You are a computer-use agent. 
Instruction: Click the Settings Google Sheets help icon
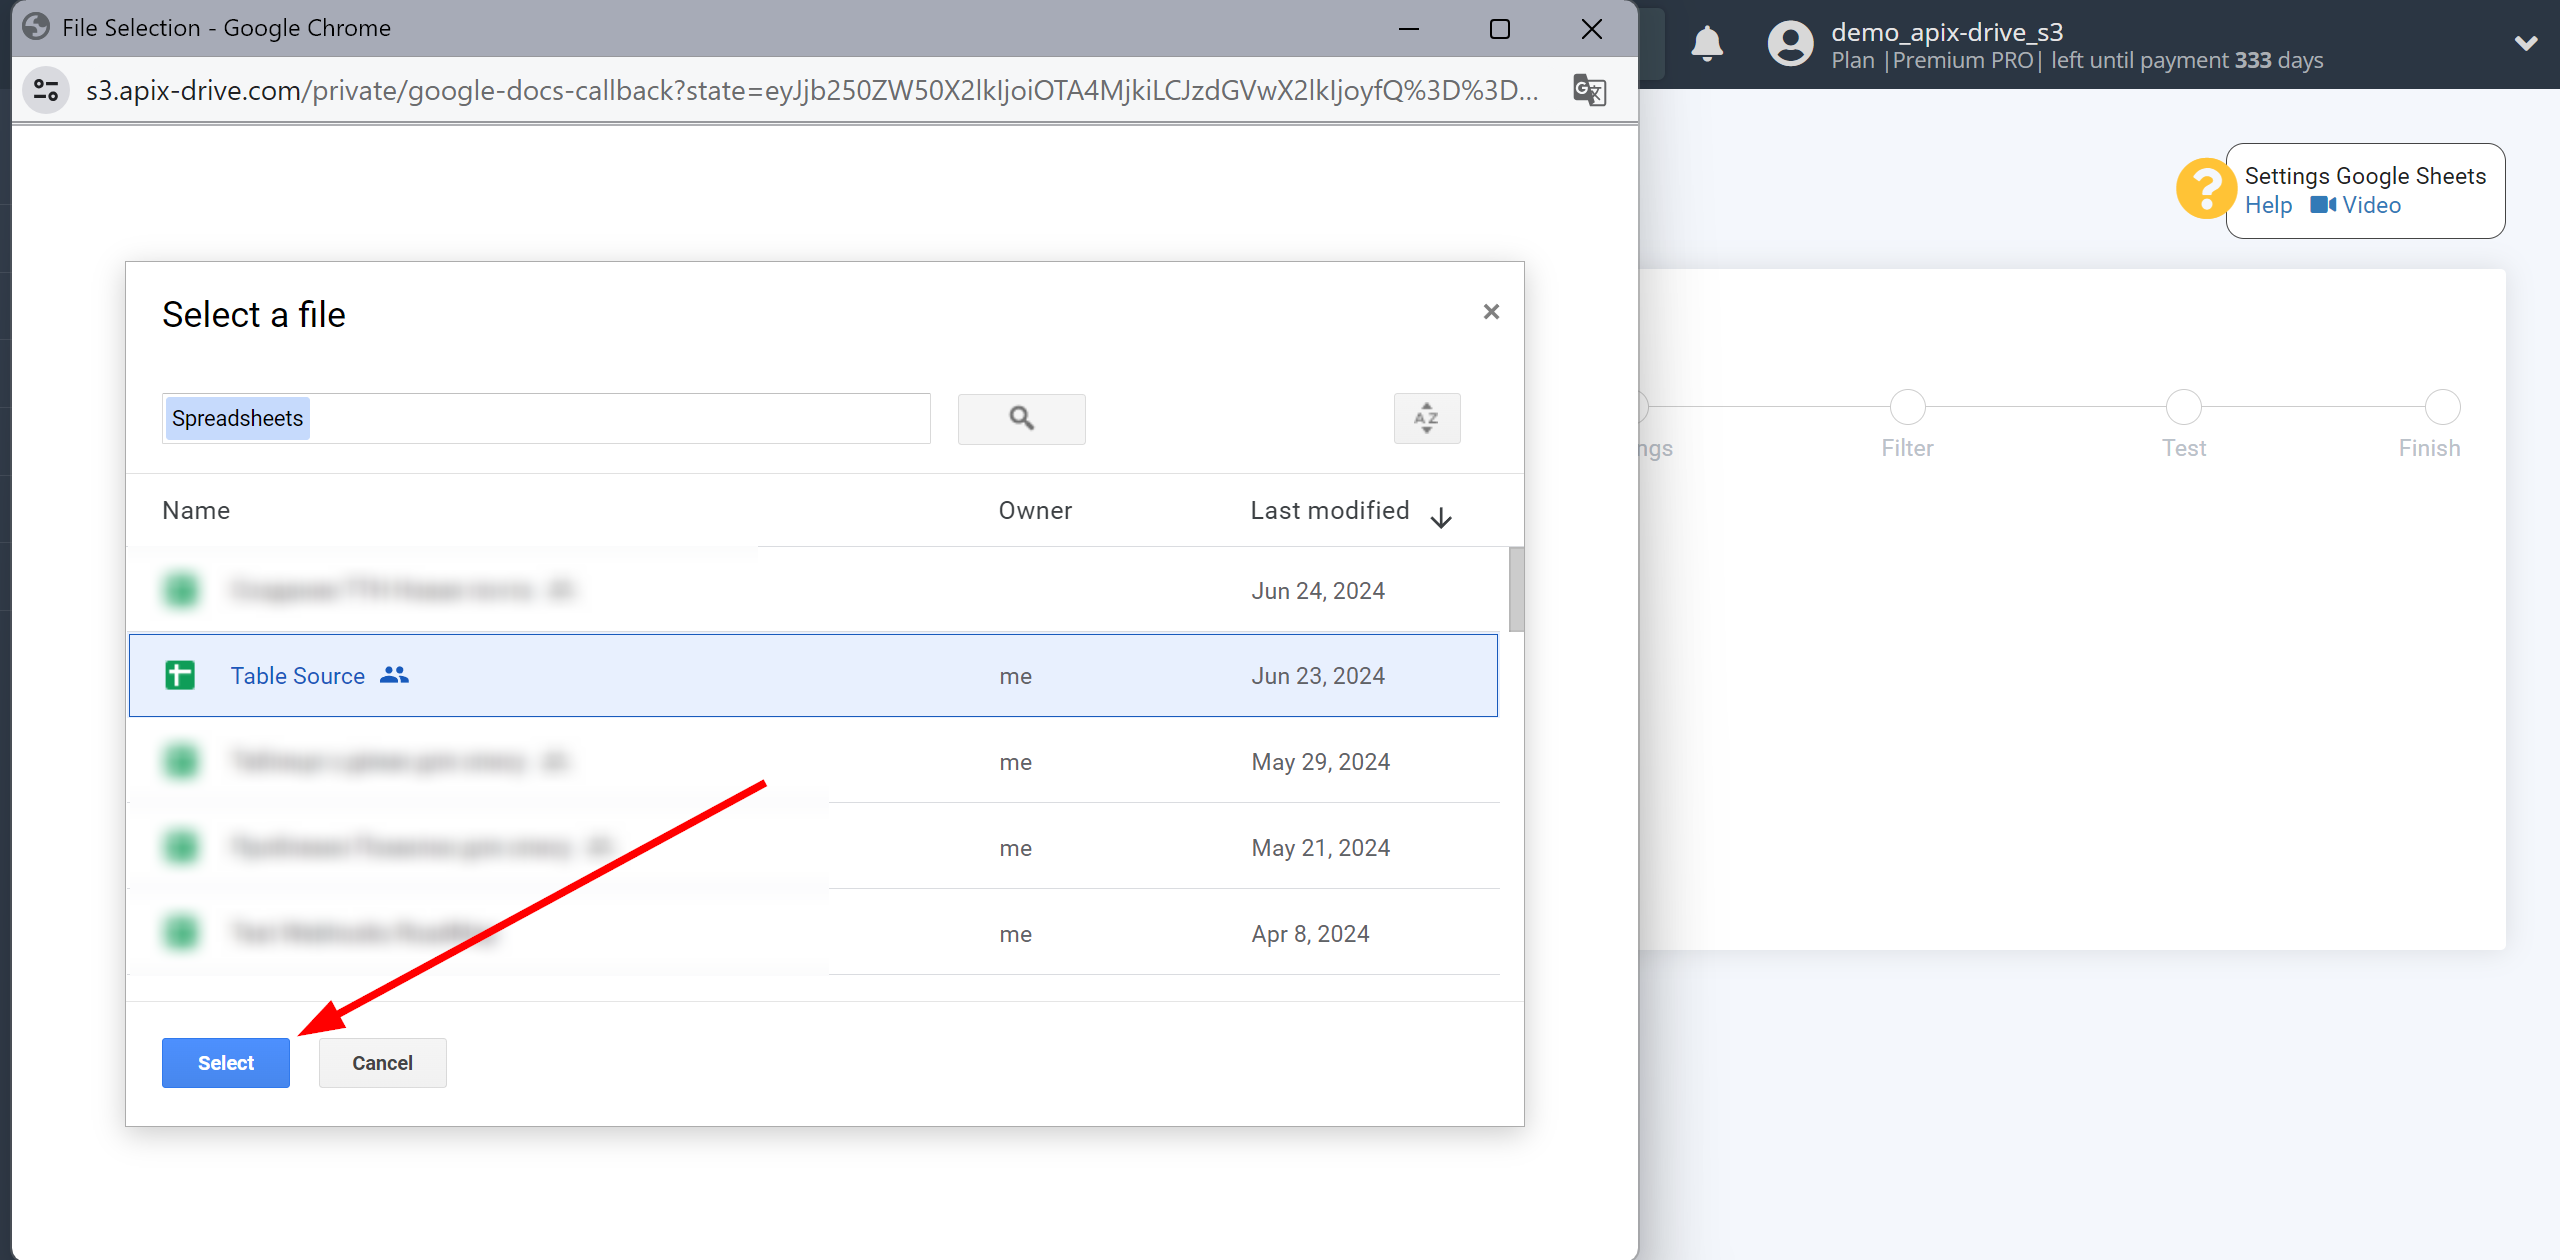pyautogui.click(x=2207, y=188)
